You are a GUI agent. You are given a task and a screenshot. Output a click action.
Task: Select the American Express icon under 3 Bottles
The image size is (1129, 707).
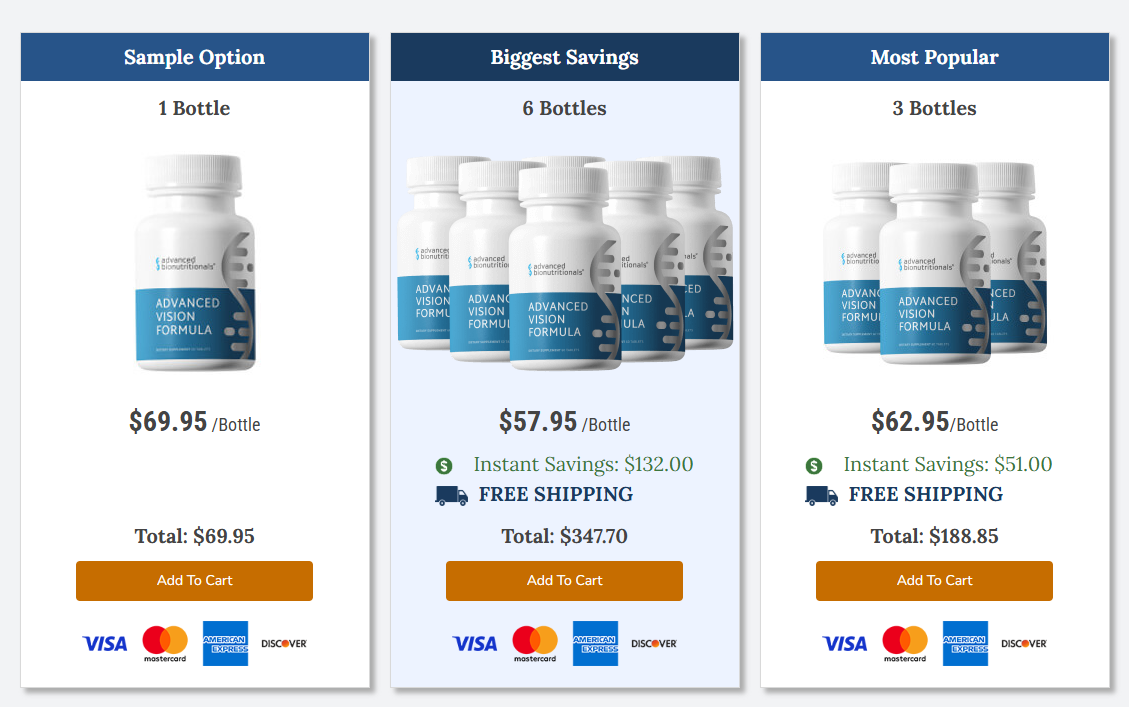[x=965, y=642]
